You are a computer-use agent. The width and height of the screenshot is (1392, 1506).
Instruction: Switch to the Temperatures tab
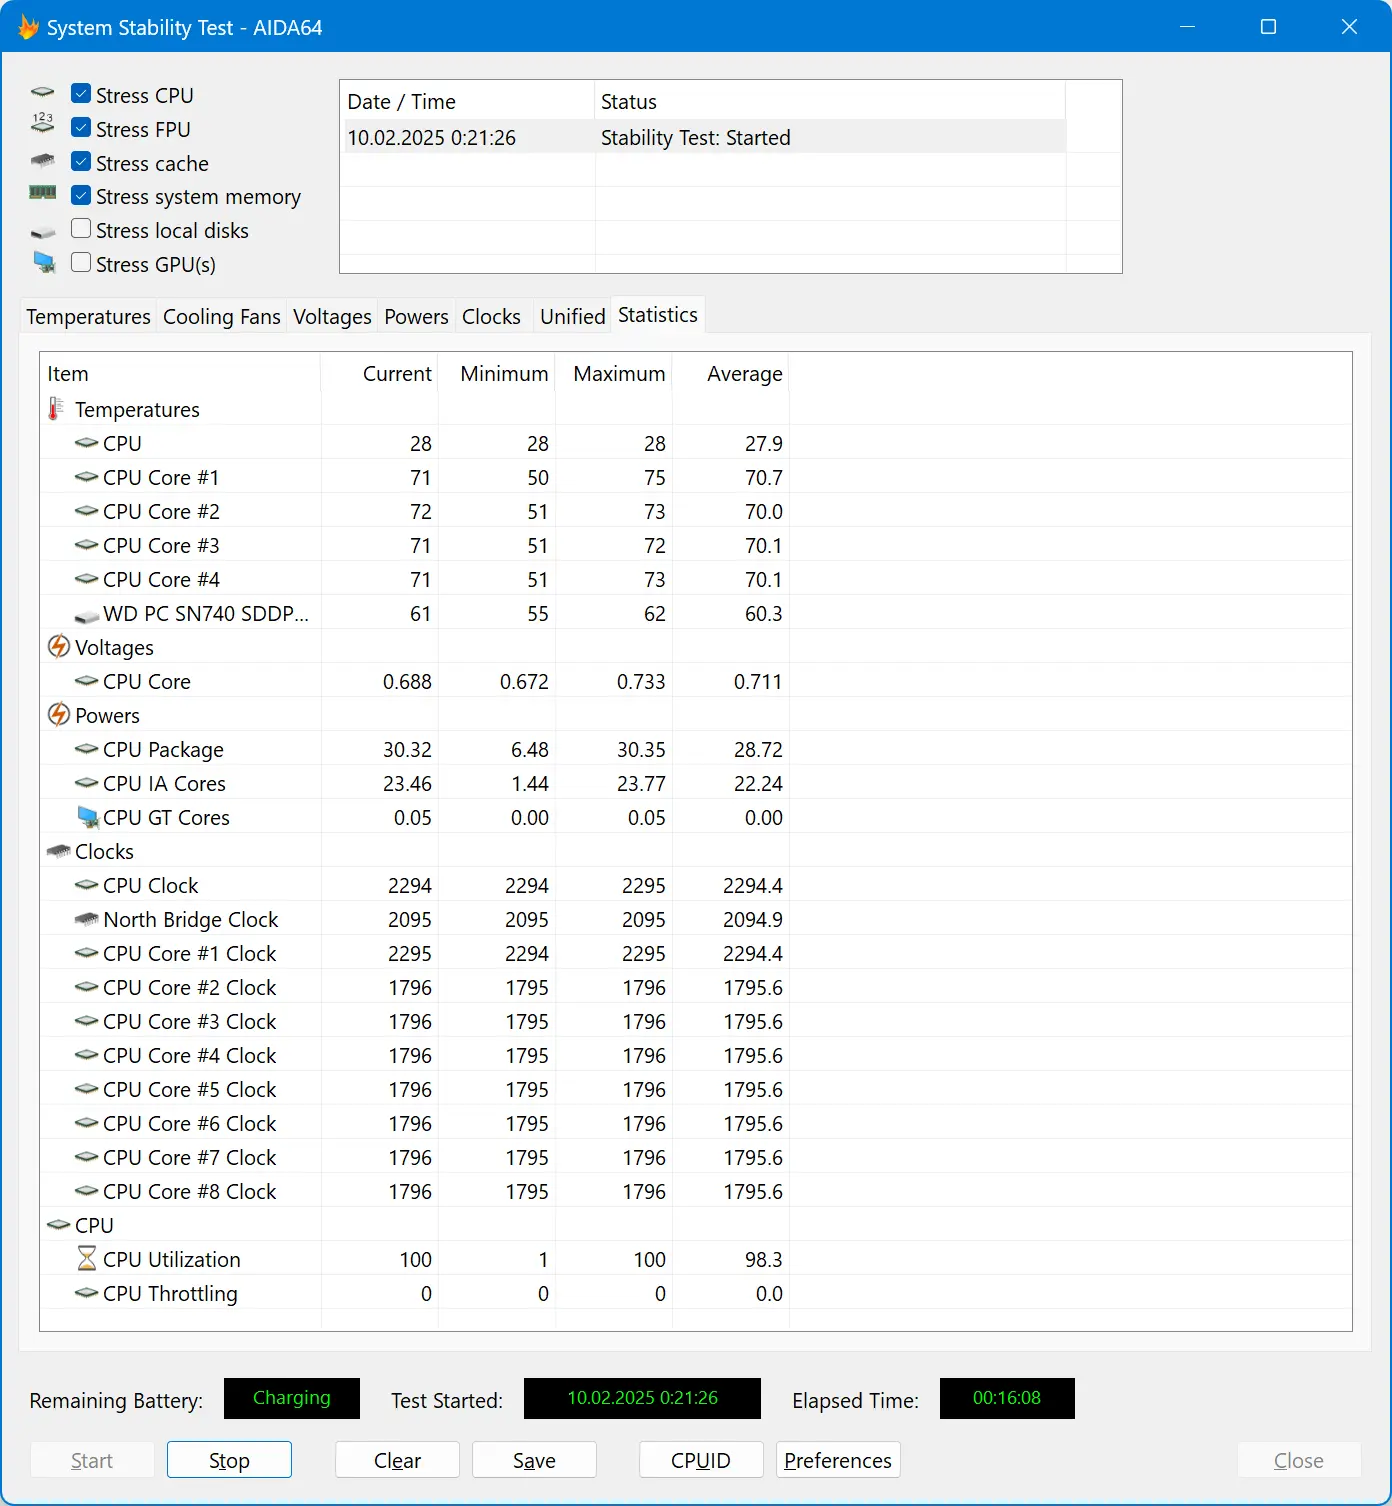tap(88, 316)
